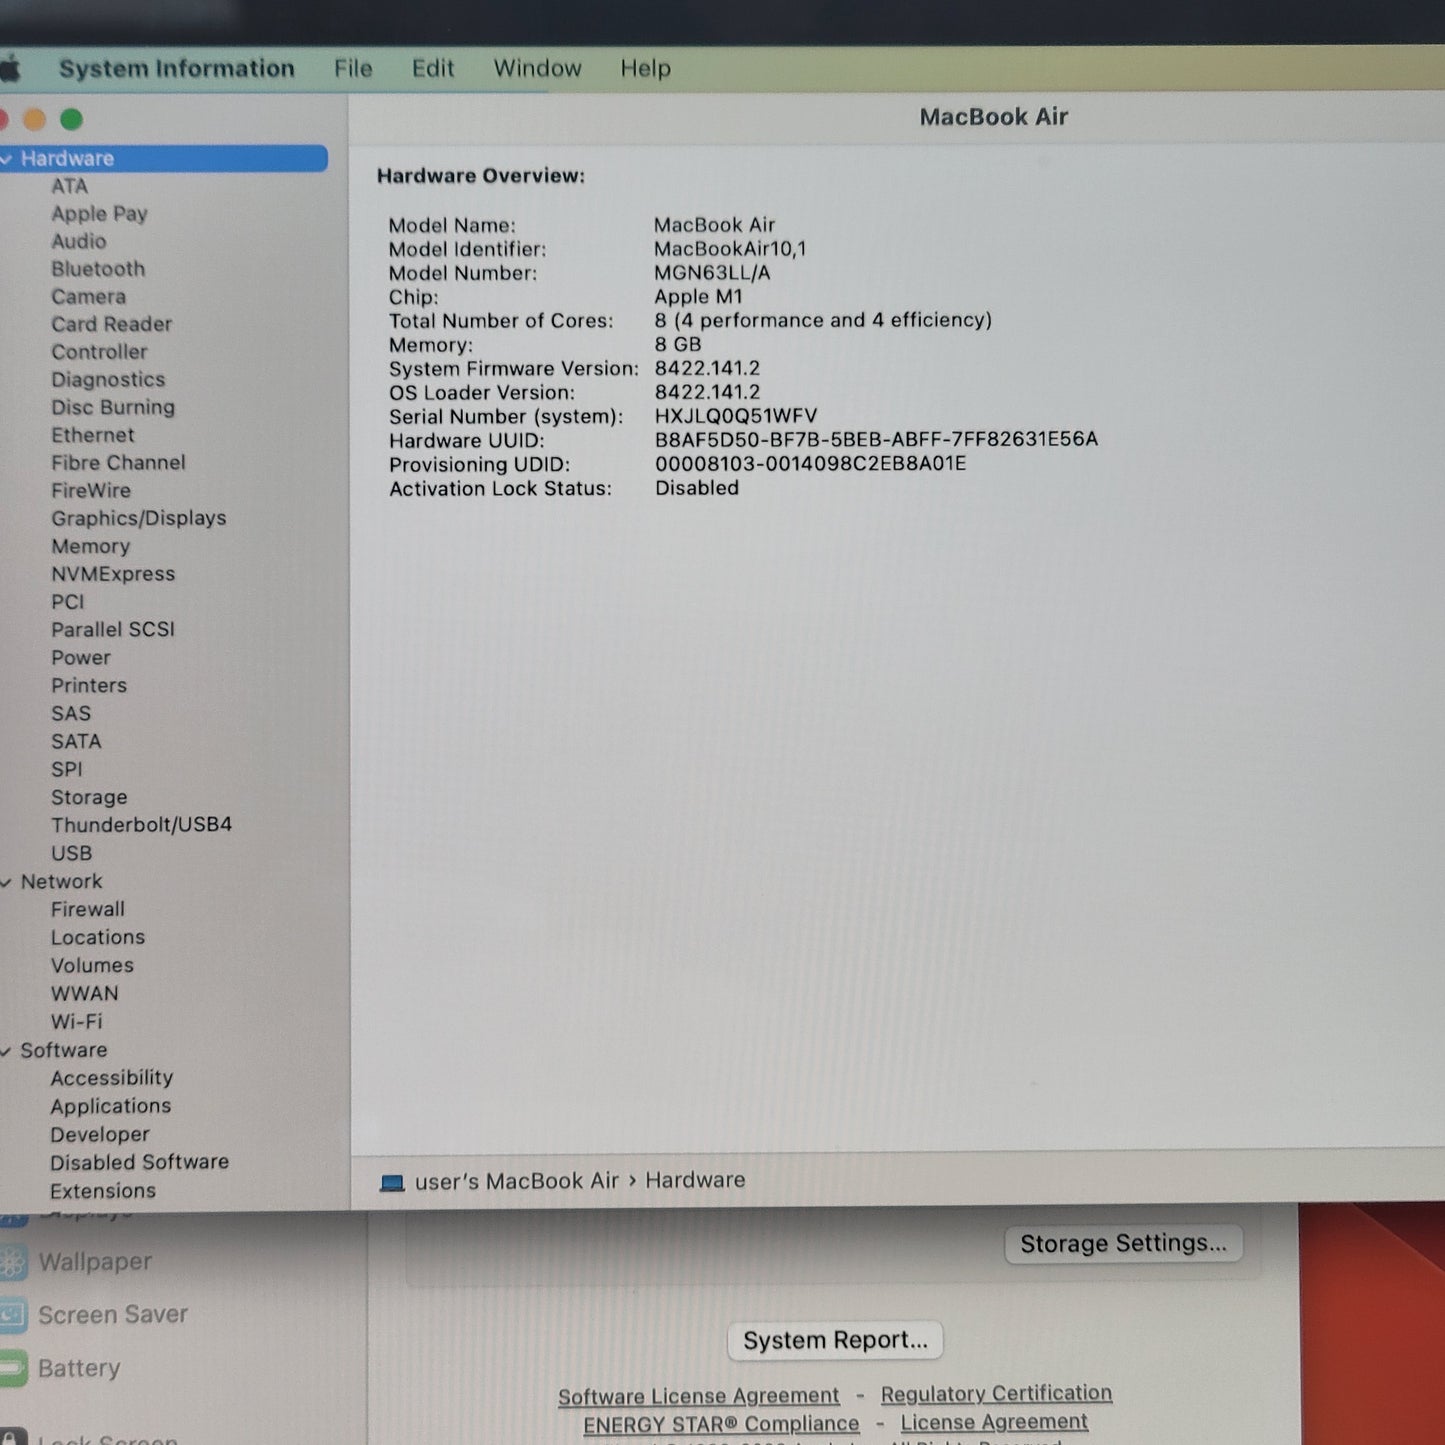
Task: Click the Disabled activation lock value
Action: click(x=697, y=488)
